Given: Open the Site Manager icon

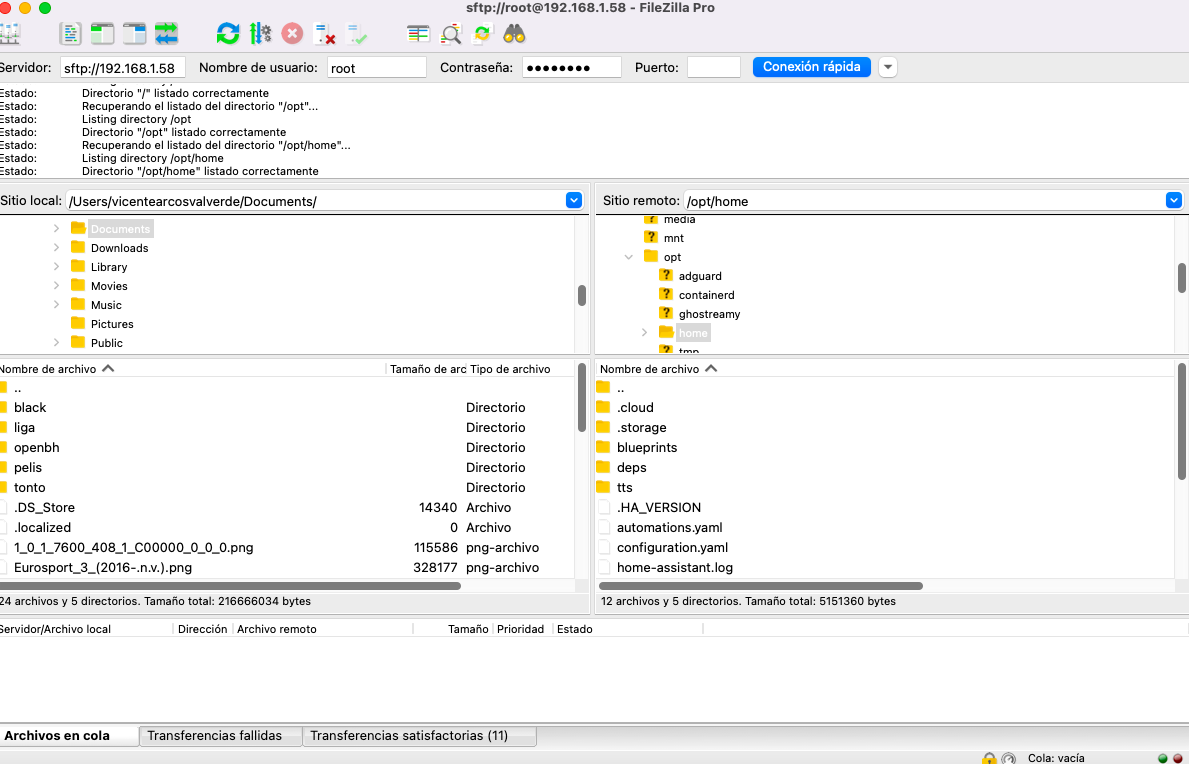Looking at the screenshot, I should (x=9, y=34).
